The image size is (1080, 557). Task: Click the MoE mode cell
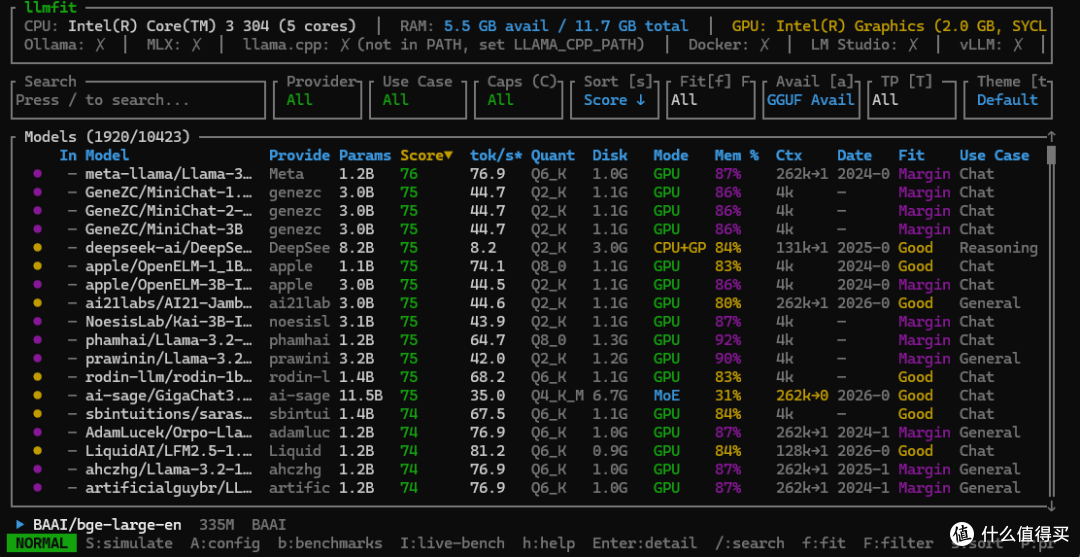click(666, 396)
